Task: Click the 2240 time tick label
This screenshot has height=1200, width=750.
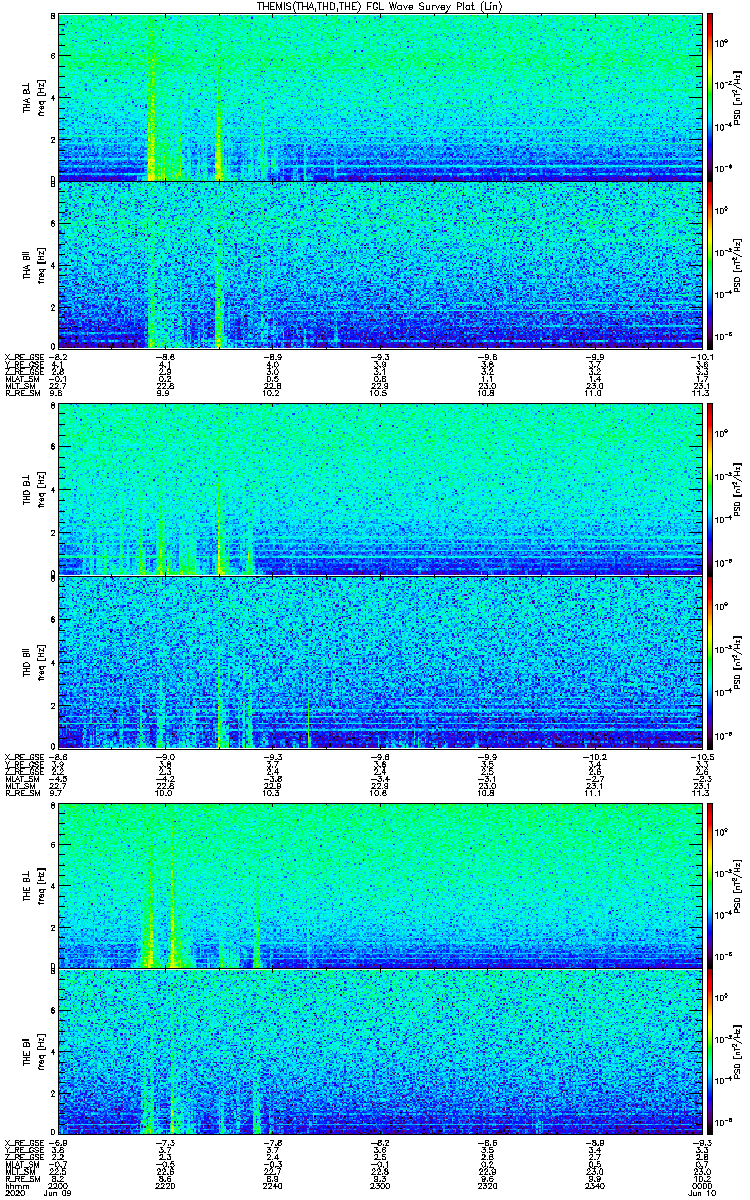Action: [x=272, y=1184]
